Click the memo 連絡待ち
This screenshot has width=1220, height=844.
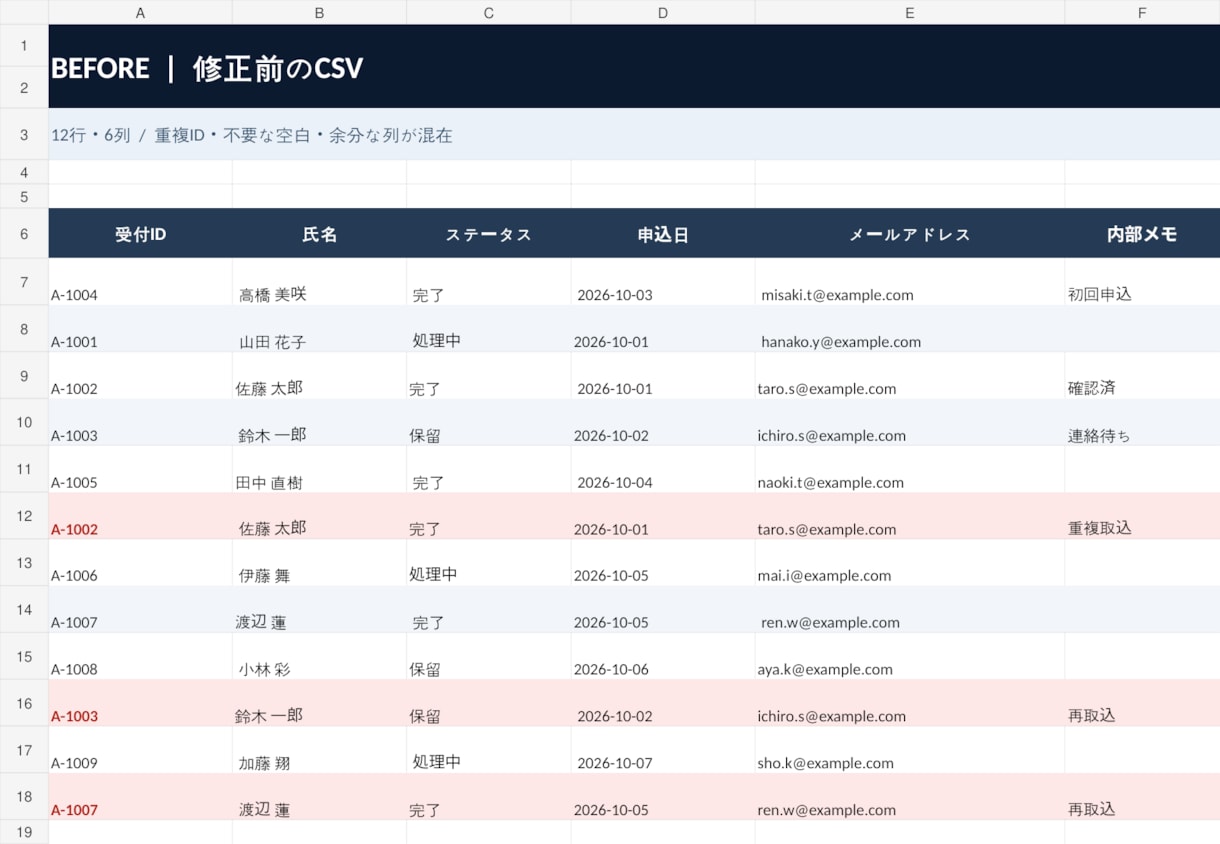pos(1100,435)
